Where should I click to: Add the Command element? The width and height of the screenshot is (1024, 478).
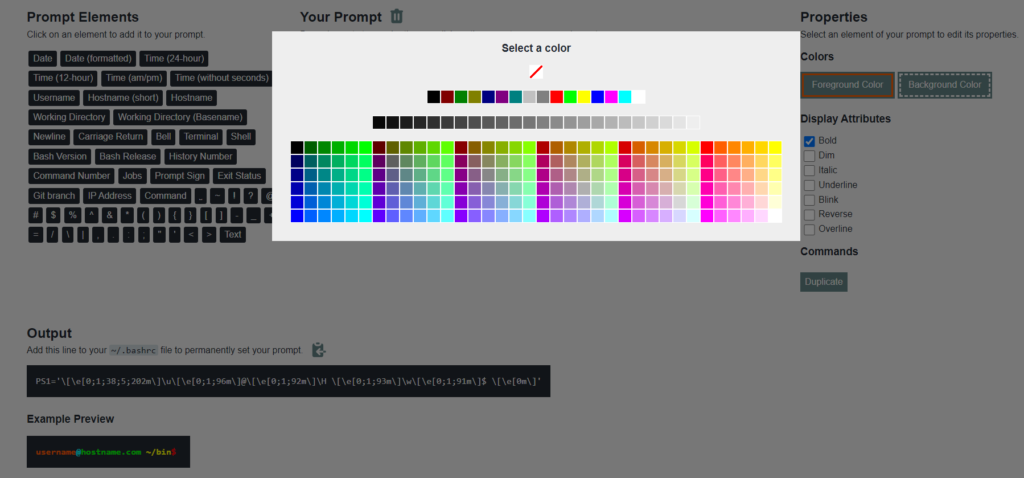click(166, 196)
